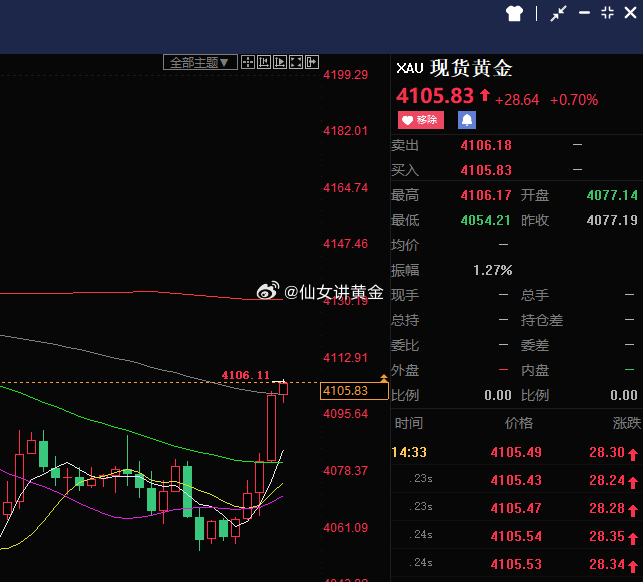Screen dimensions: 643x582
Task: Toggle the crosshair cursor tool
Action: [248, 62]
